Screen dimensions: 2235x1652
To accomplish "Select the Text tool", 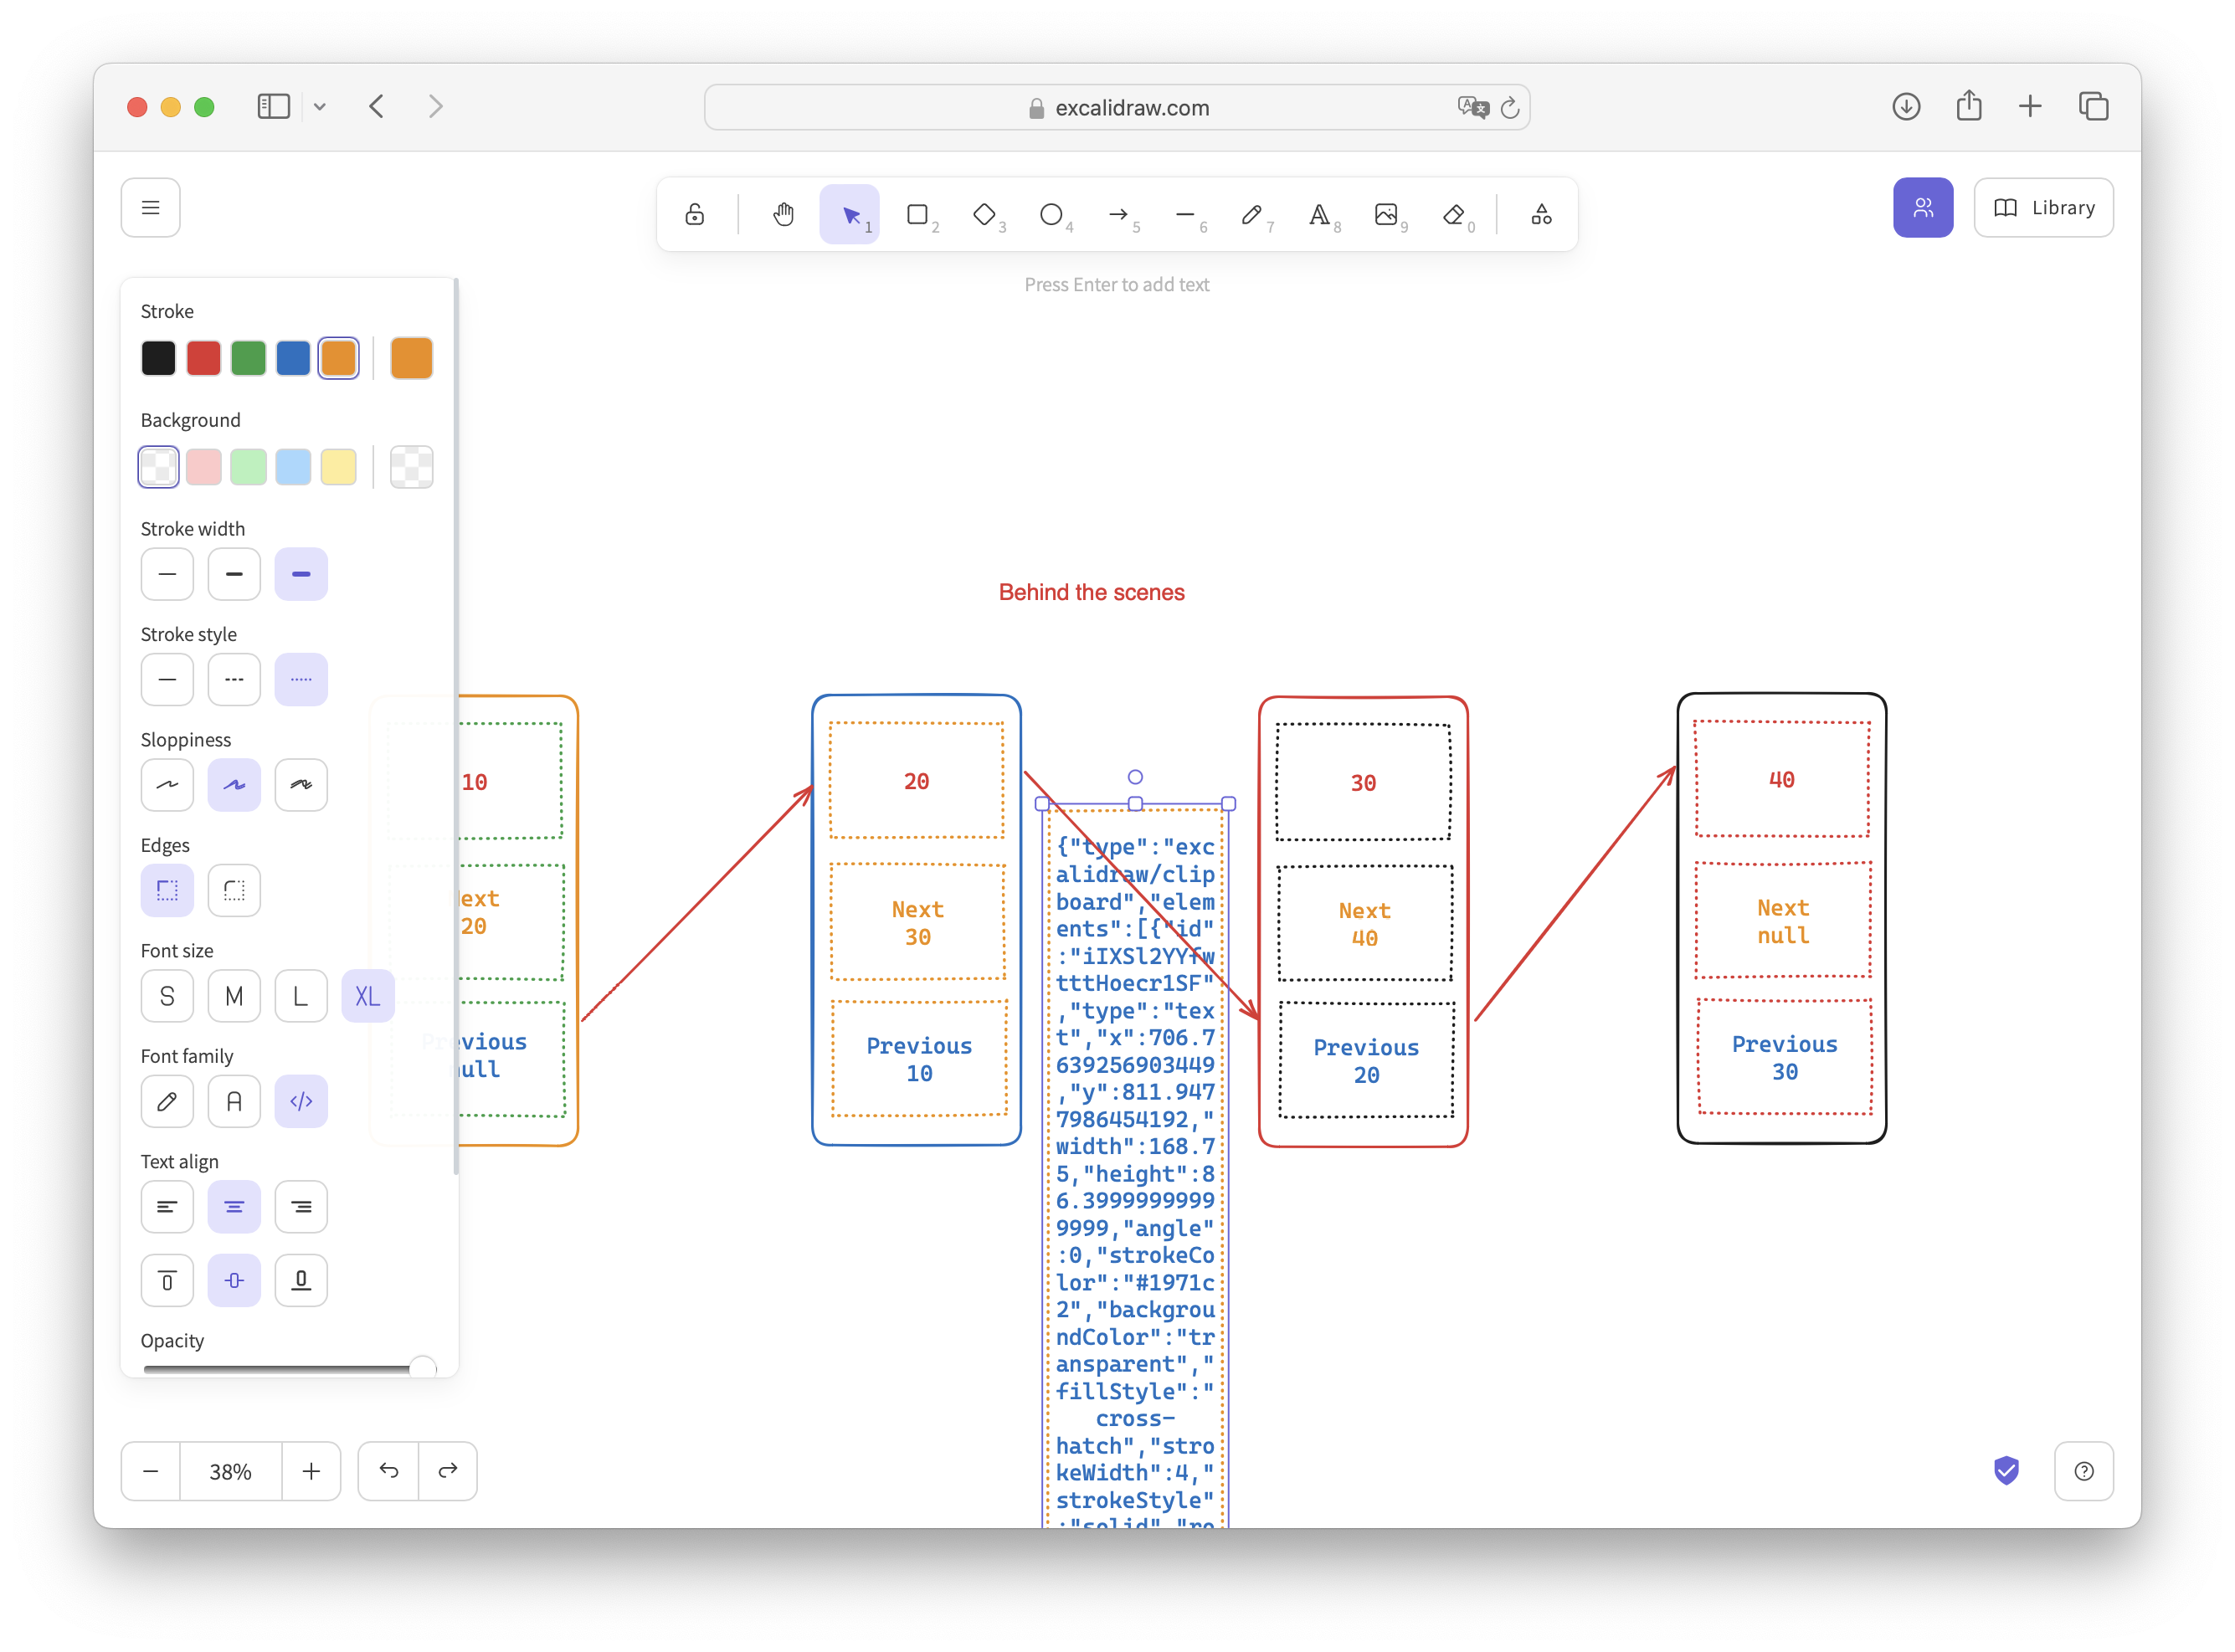I will [x=1321, y=214].
